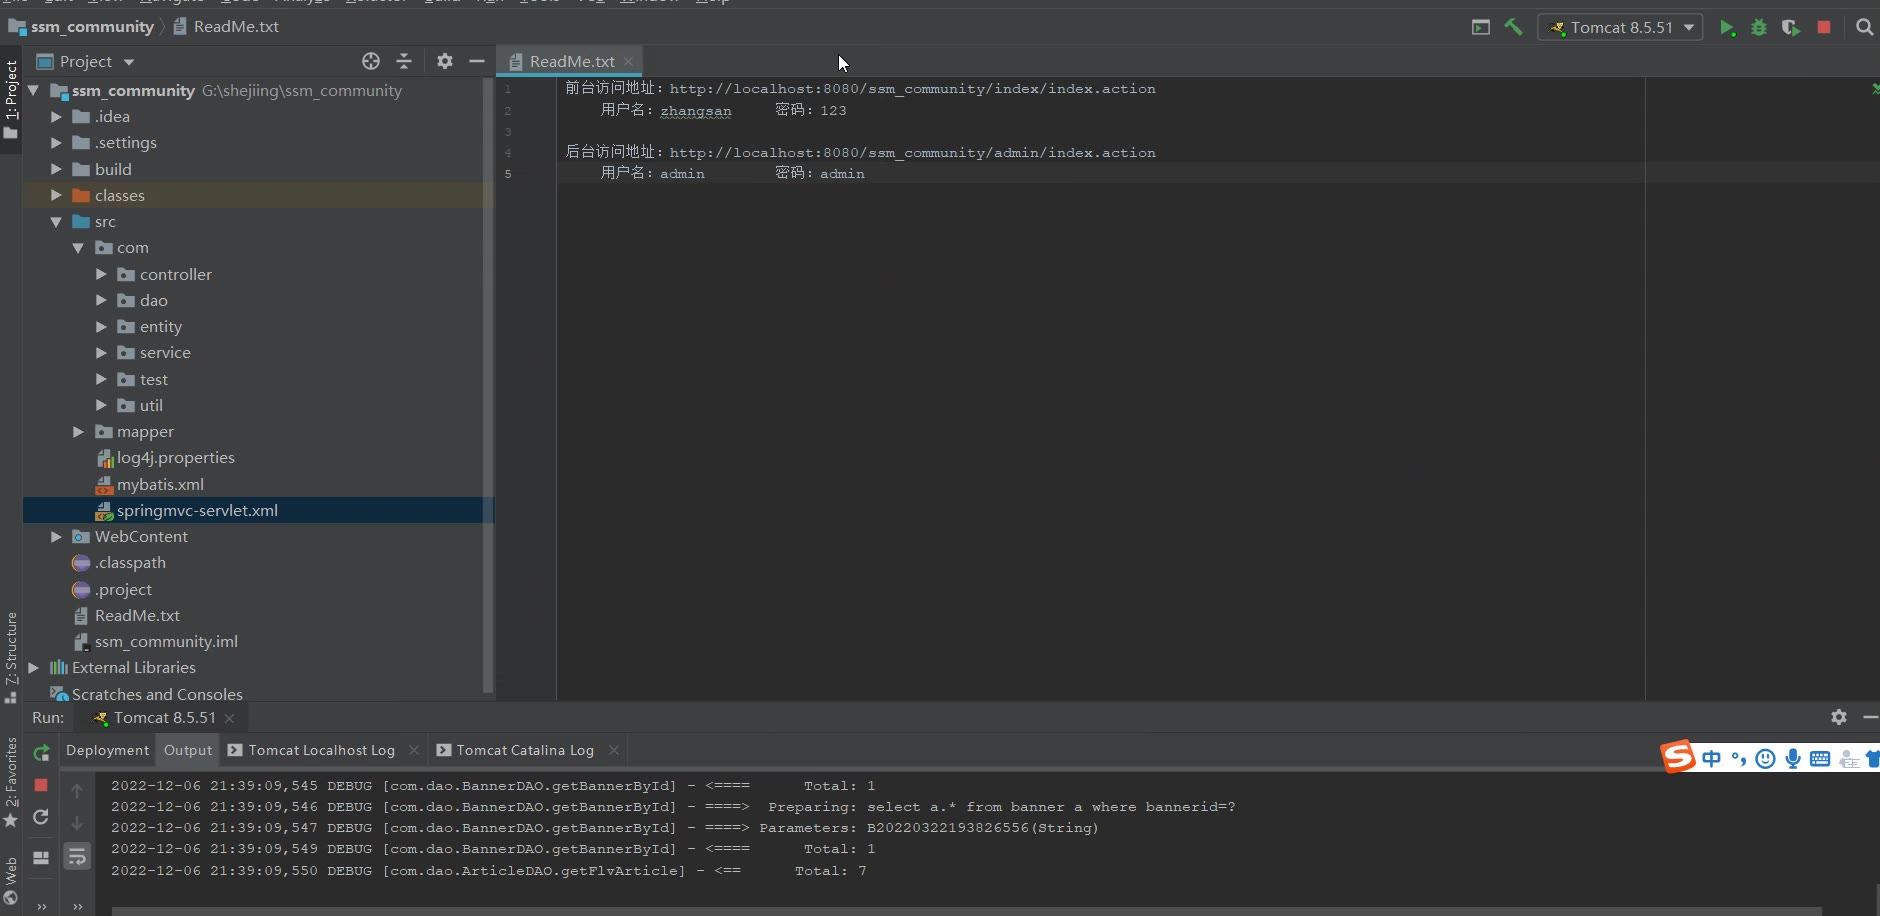Build project with the hammer icon

click(x=1513, y=28)
